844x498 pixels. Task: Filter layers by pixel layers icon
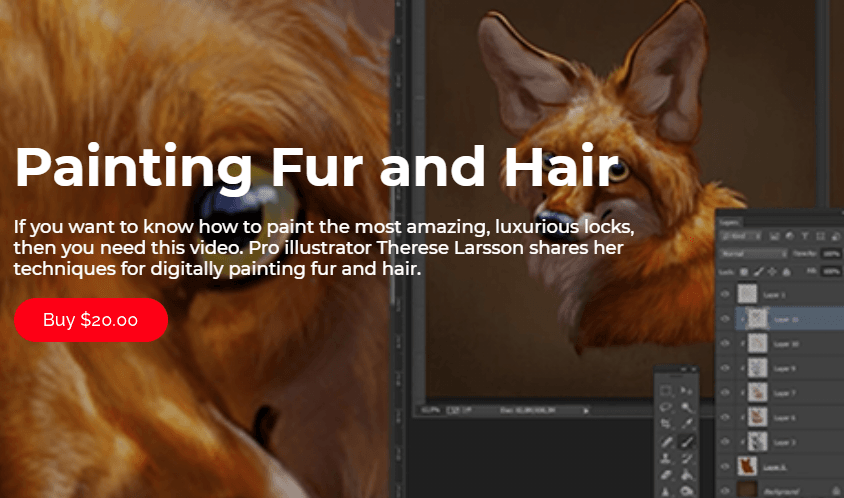(774, 236)
